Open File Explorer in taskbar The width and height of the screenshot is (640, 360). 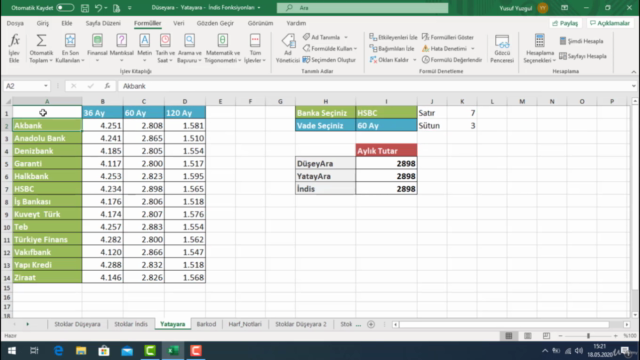[x=81, y=351]
